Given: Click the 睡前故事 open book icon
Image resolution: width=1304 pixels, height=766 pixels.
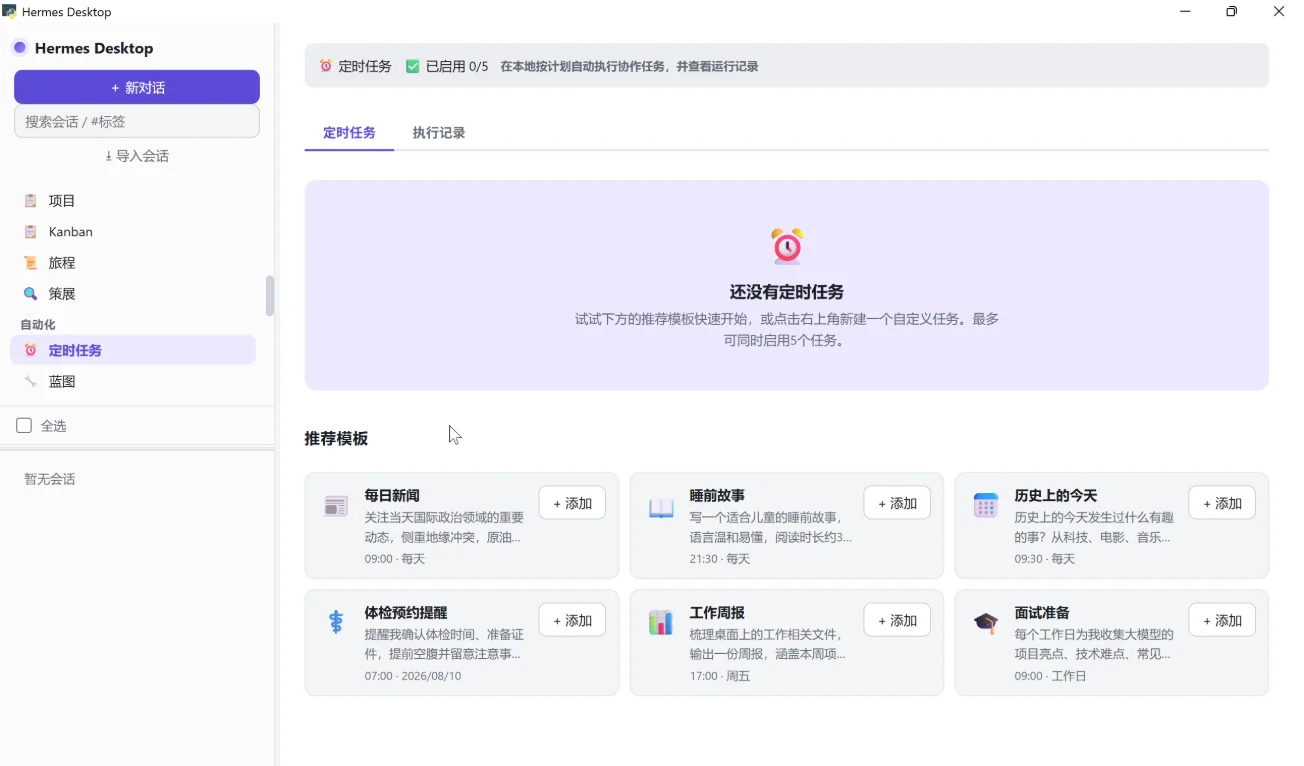Looking at the screenshot, I should click(x=661, y=507).
